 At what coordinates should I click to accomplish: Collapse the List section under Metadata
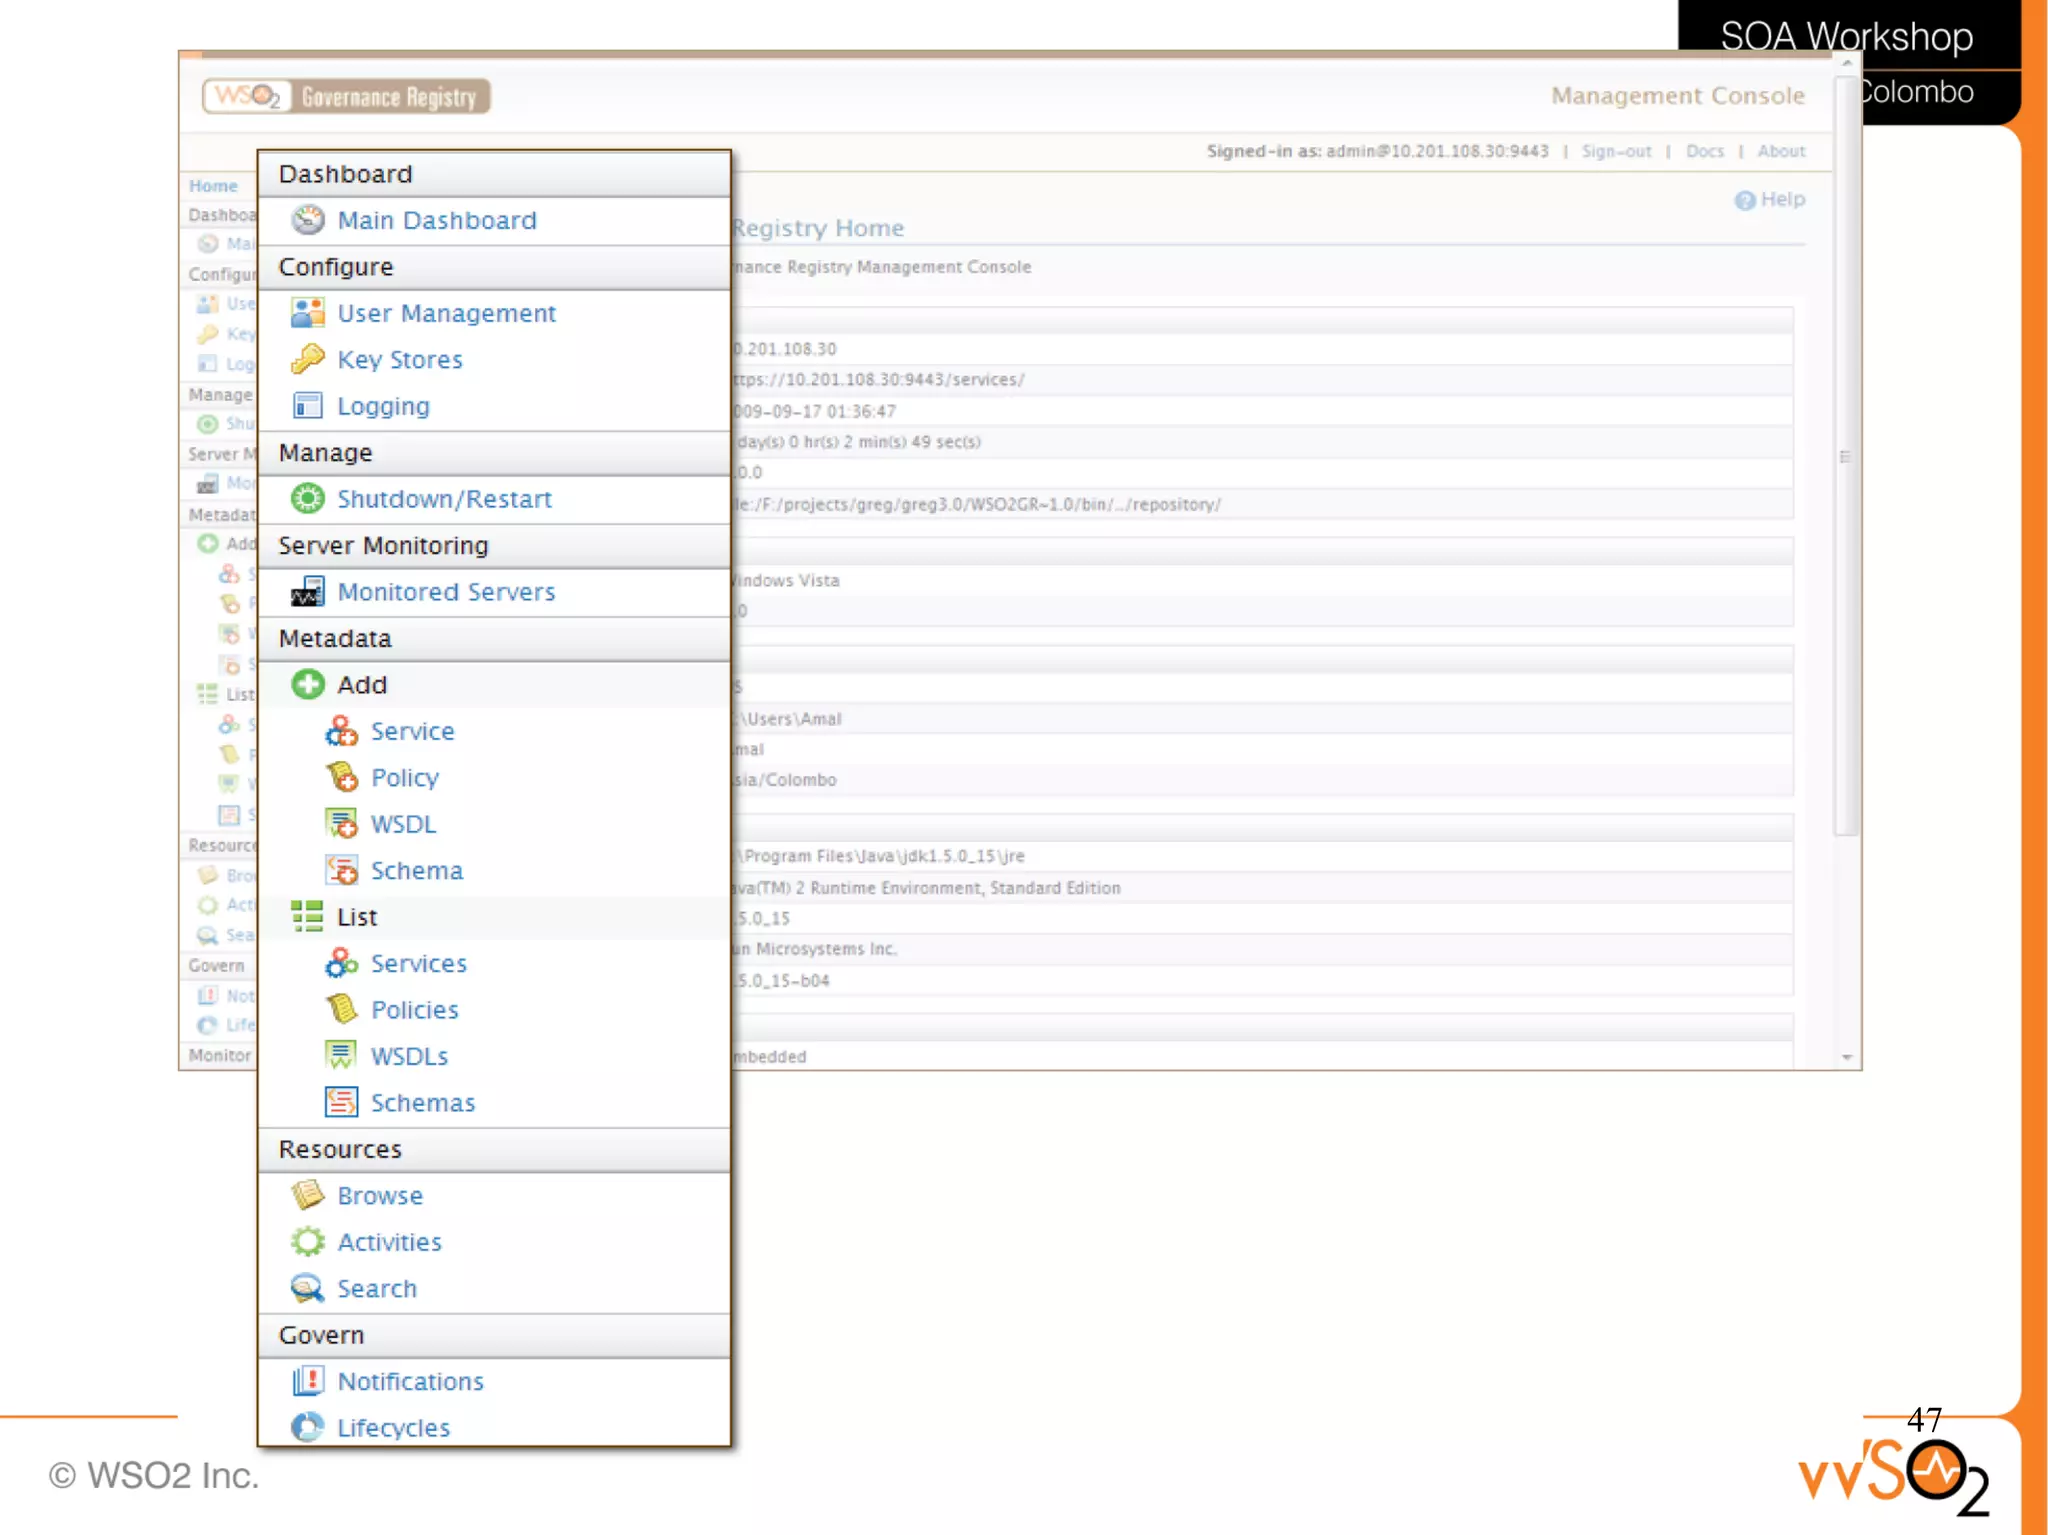356,917
